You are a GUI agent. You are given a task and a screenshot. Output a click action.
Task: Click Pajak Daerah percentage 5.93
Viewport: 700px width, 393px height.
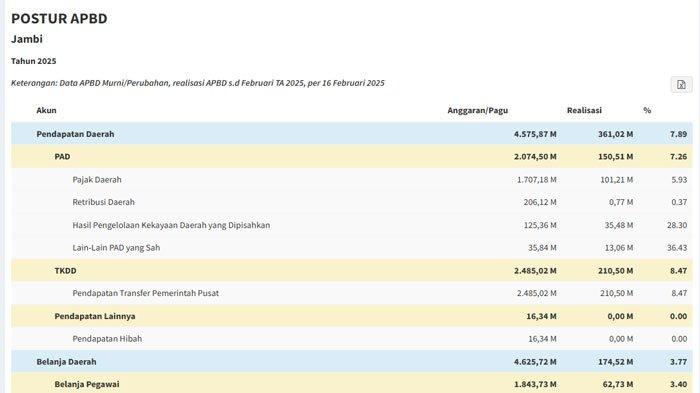tap(679, 180)
